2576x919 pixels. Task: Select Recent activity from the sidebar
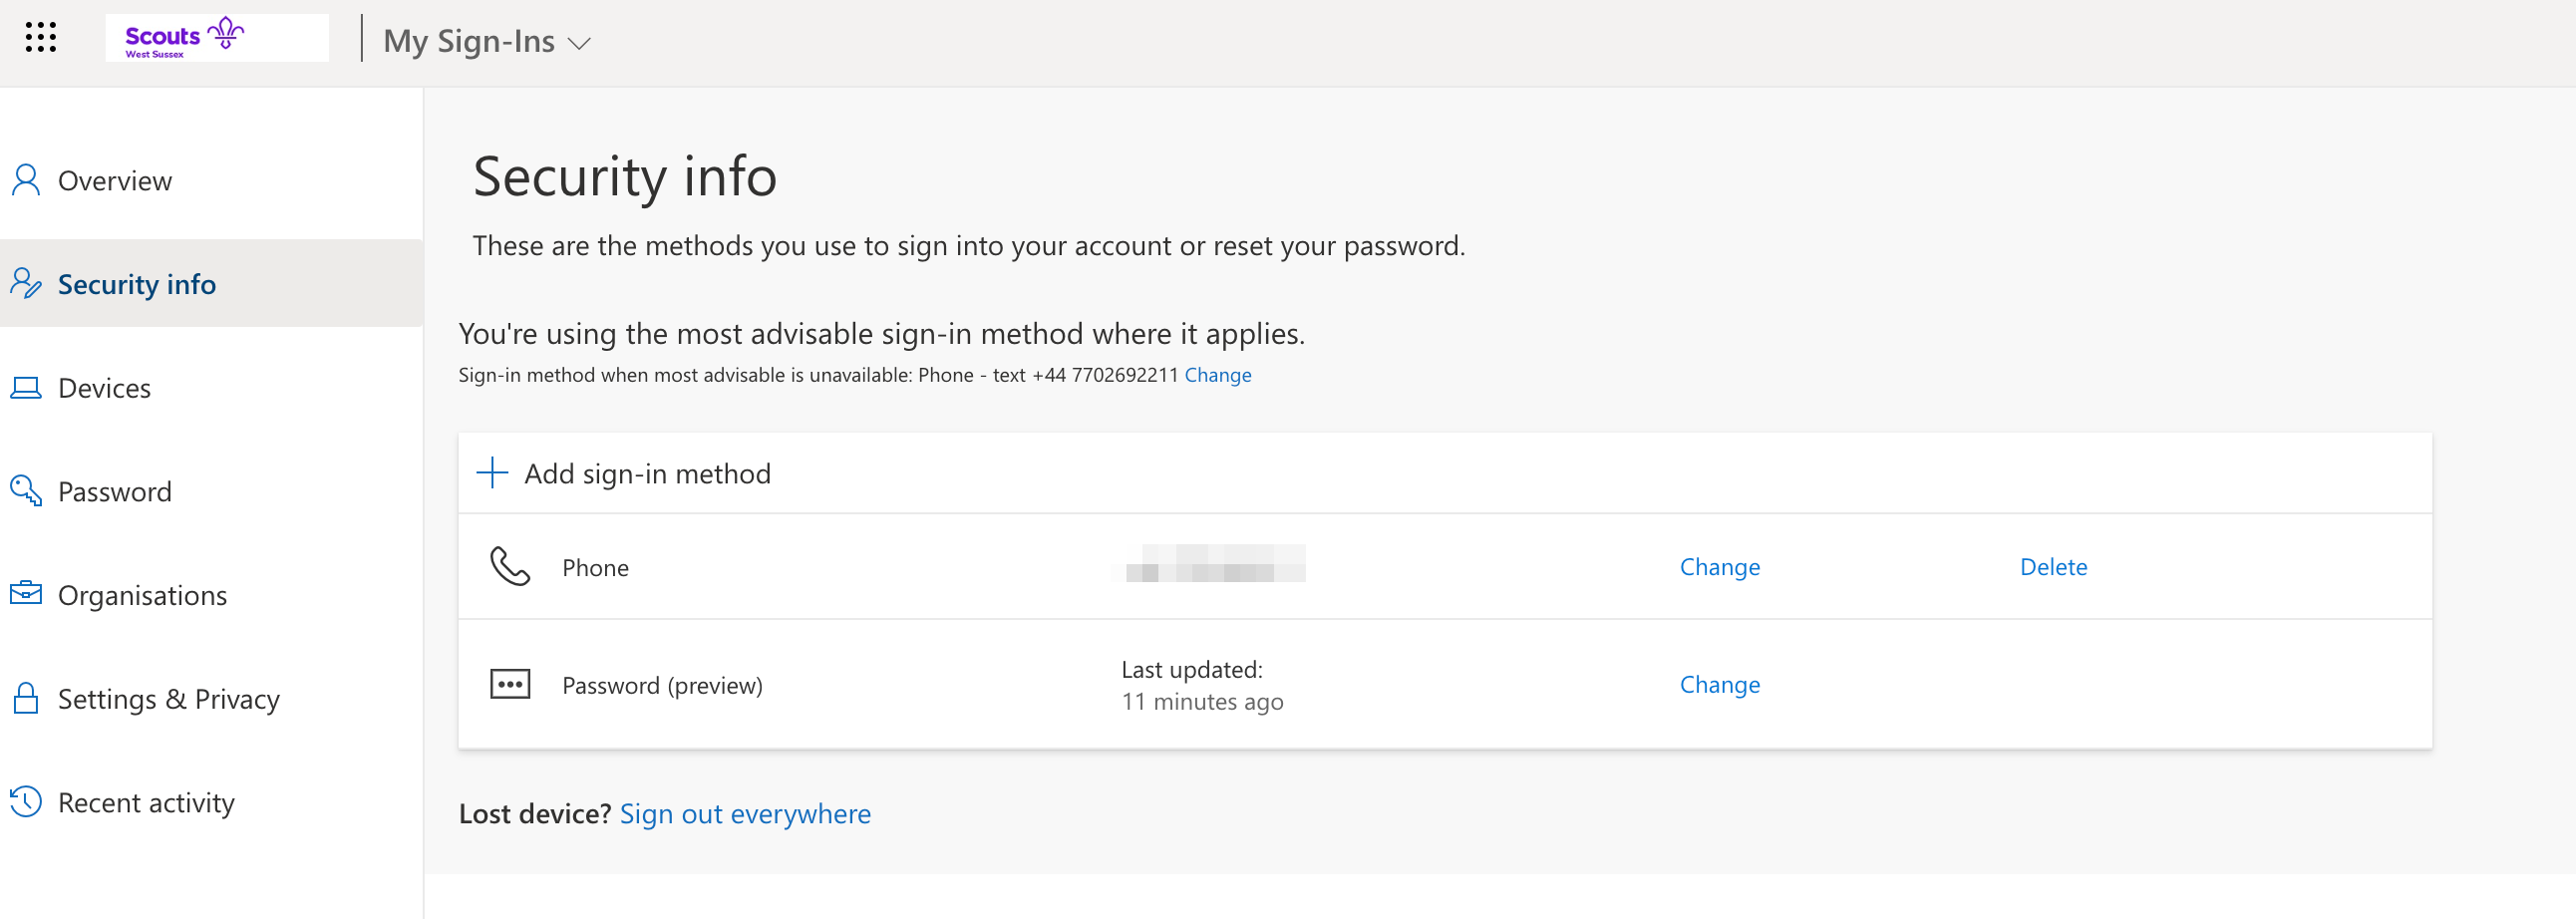[146, 802]
